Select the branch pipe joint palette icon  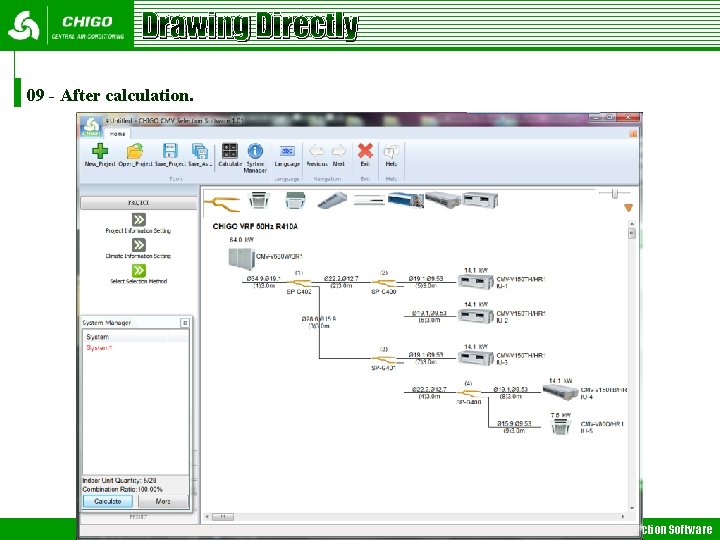(x=222, y=202)
